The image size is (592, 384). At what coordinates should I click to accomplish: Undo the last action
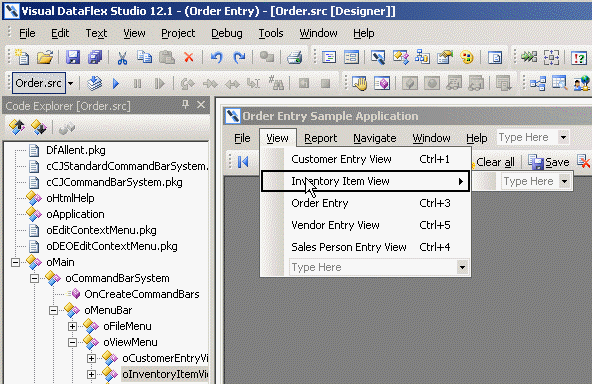[x=216, y=57]
